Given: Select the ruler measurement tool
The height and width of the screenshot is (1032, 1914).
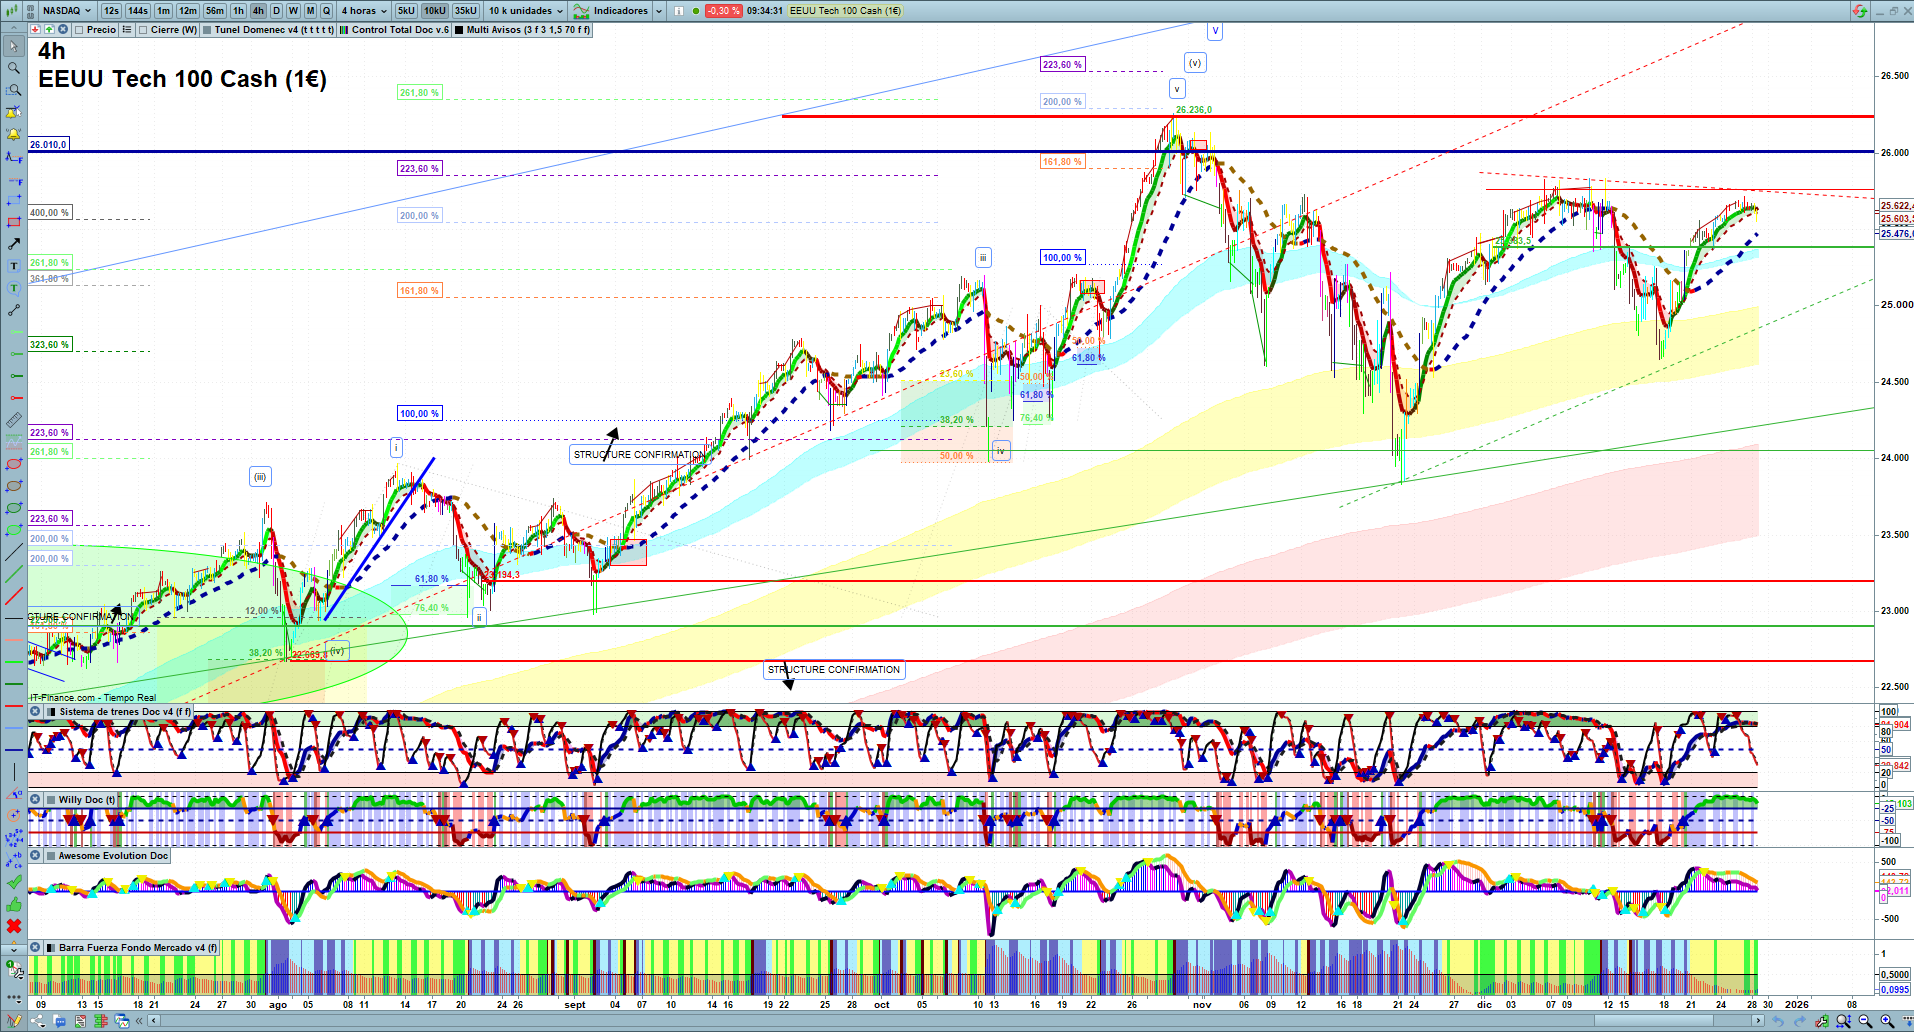Looking at the screenshot, I should click(x=14, y=420).
